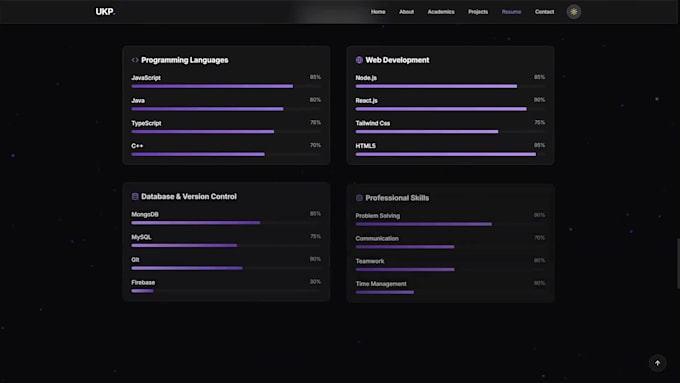Click the MongoDB label
This screenshot has width=680, height=383.
[145, 214]
